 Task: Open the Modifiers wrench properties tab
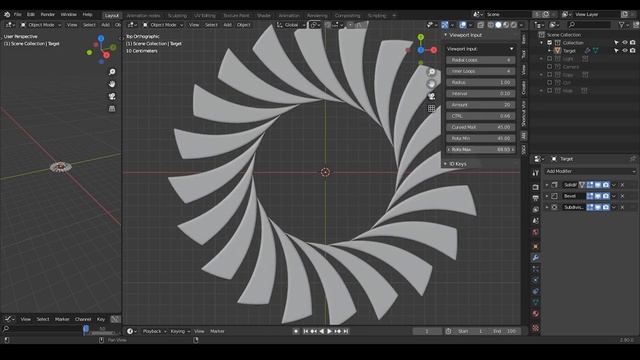point(536,258)
